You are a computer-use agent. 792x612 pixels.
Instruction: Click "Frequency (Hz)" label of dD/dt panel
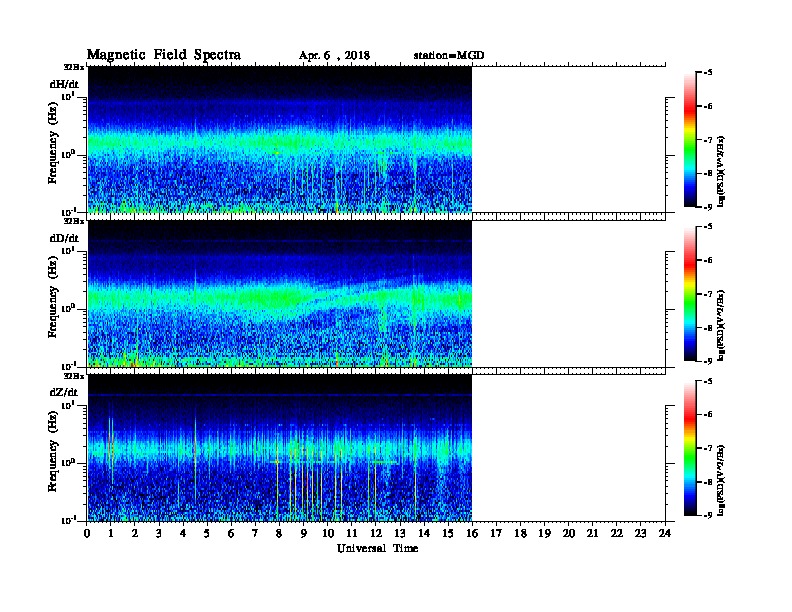tap(53, 298)
